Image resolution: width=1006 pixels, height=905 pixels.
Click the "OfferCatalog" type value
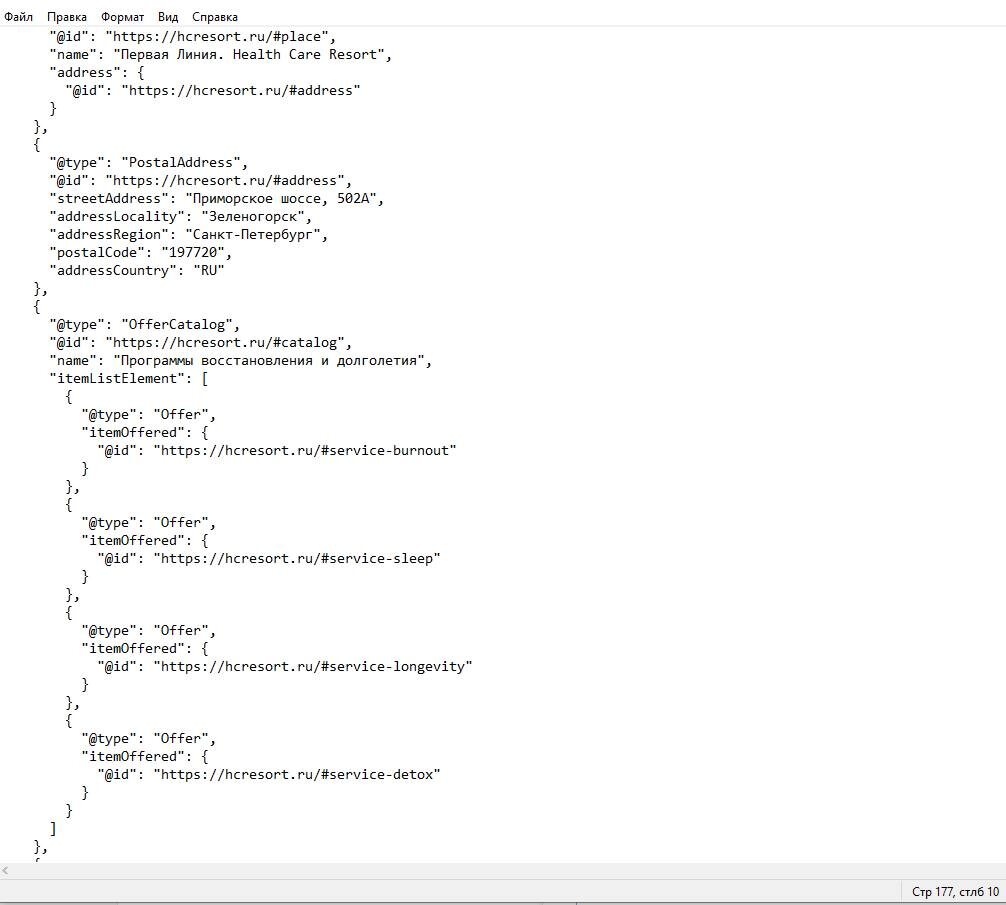(176, 325)
